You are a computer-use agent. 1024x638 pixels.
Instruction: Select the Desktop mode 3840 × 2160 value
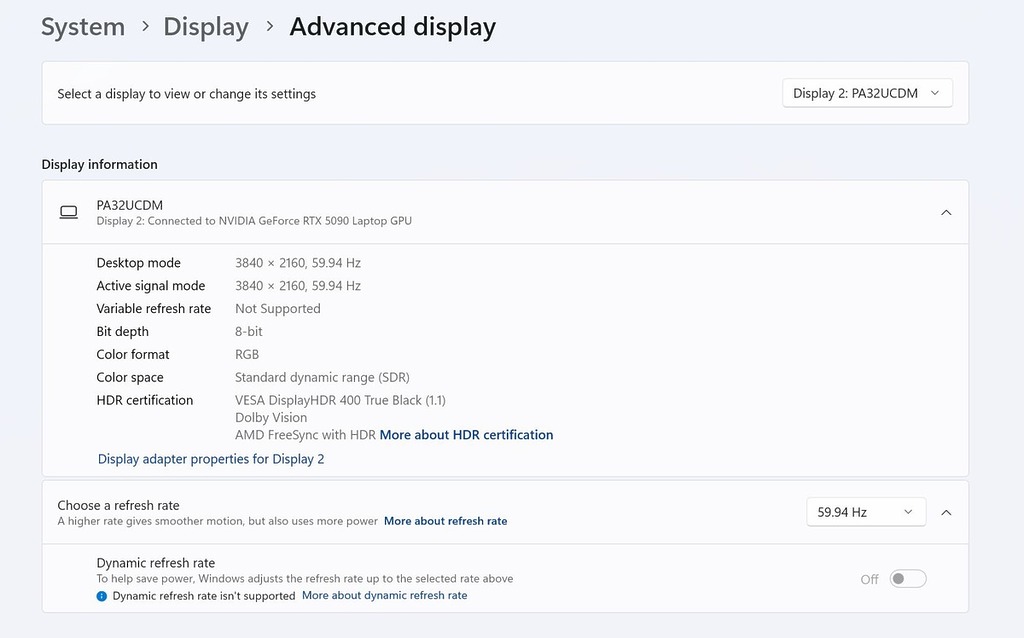[x=298, y=263]
